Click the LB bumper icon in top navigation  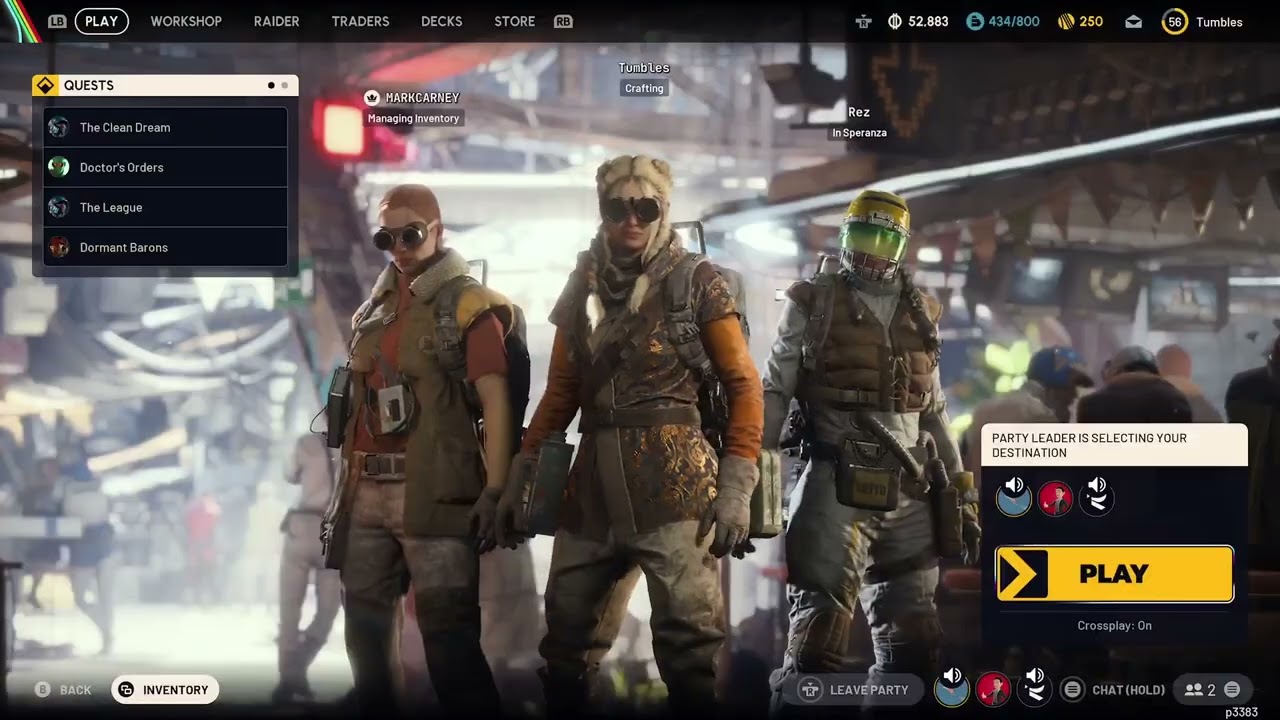(57, 21)
